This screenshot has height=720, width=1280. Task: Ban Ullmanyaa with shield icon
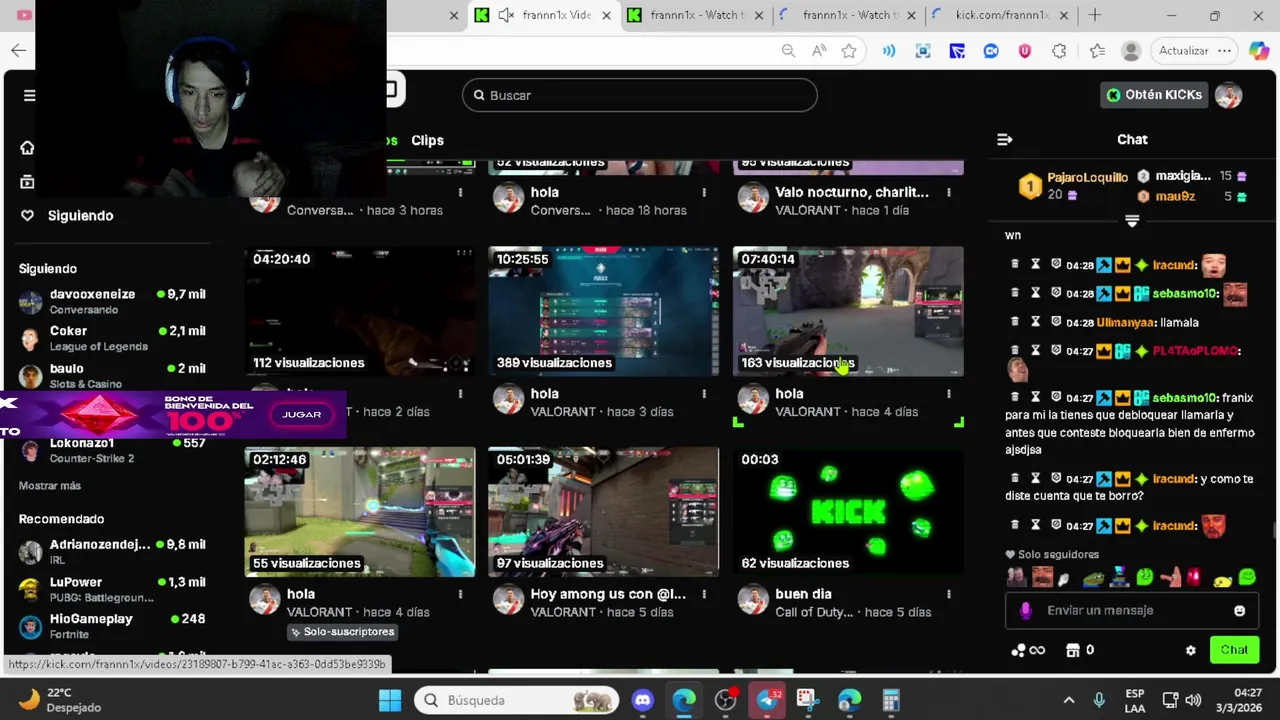click(x=1056, y=322)
